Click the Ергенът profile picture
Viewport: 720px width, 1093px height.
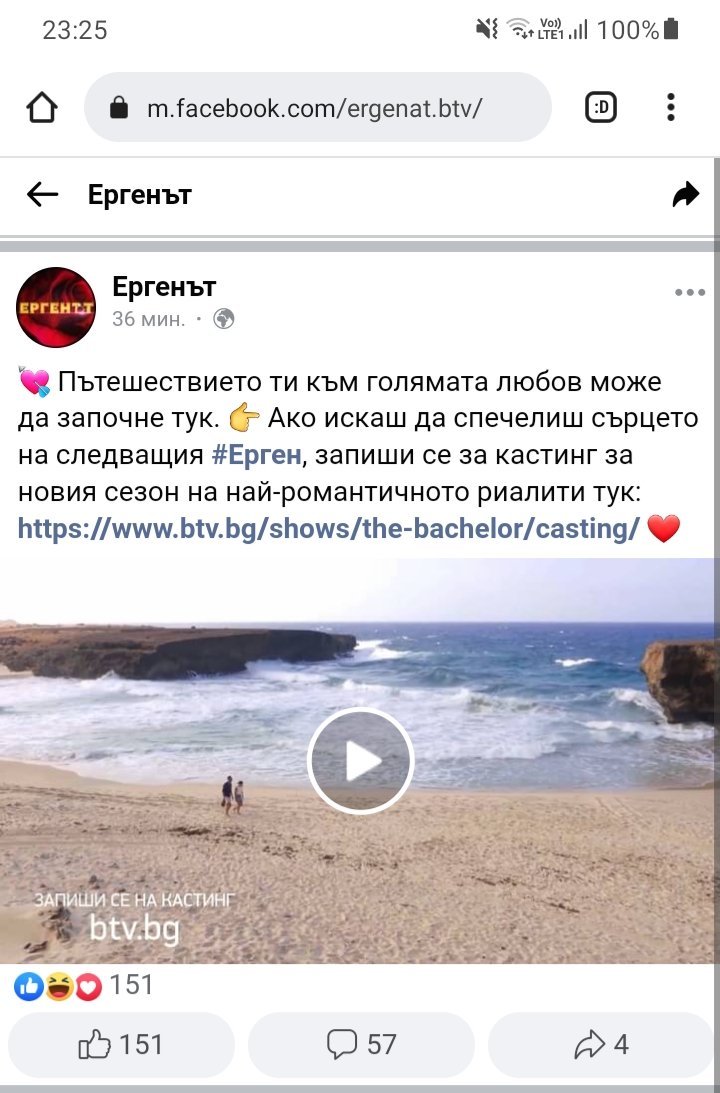coord(56,307)
